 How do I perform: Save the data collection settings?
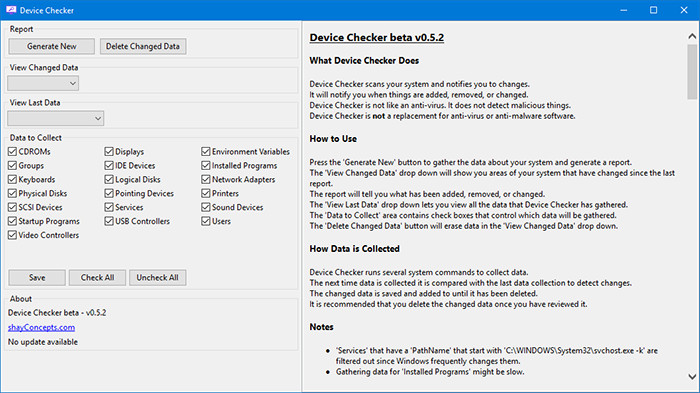[37, 277]
